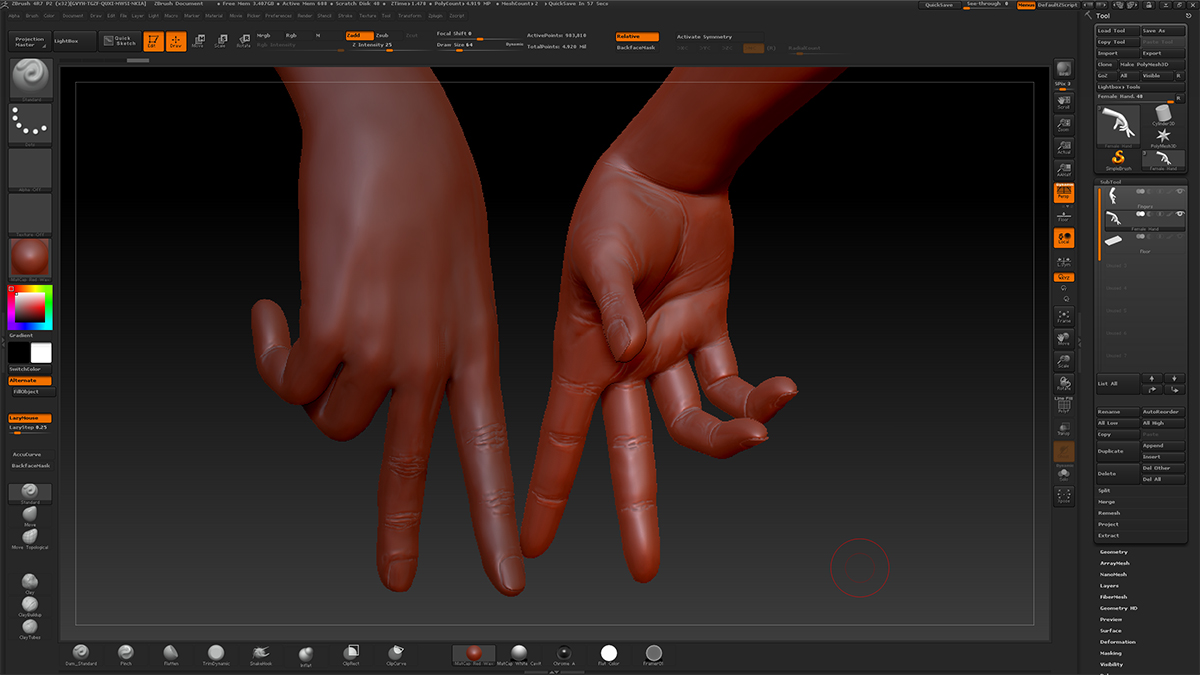Choose the MatCap White Cavity material
This screenshot has height=675, width=1200.
519,653
